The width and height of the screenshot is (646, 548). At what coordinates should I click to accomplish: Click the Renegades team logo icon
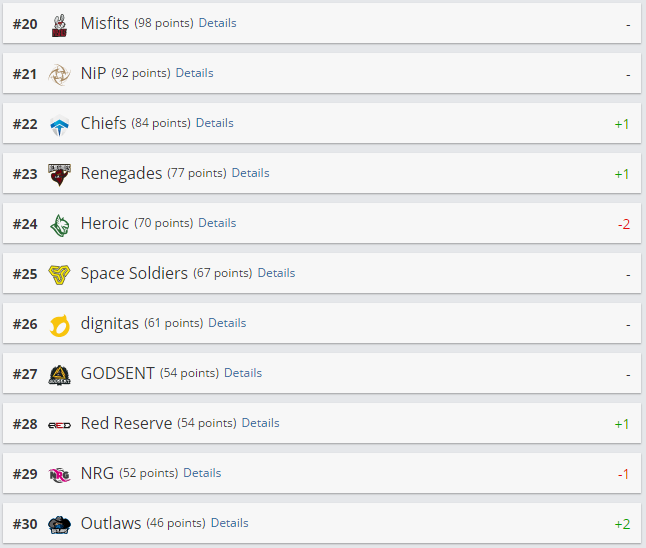(59, 174)
